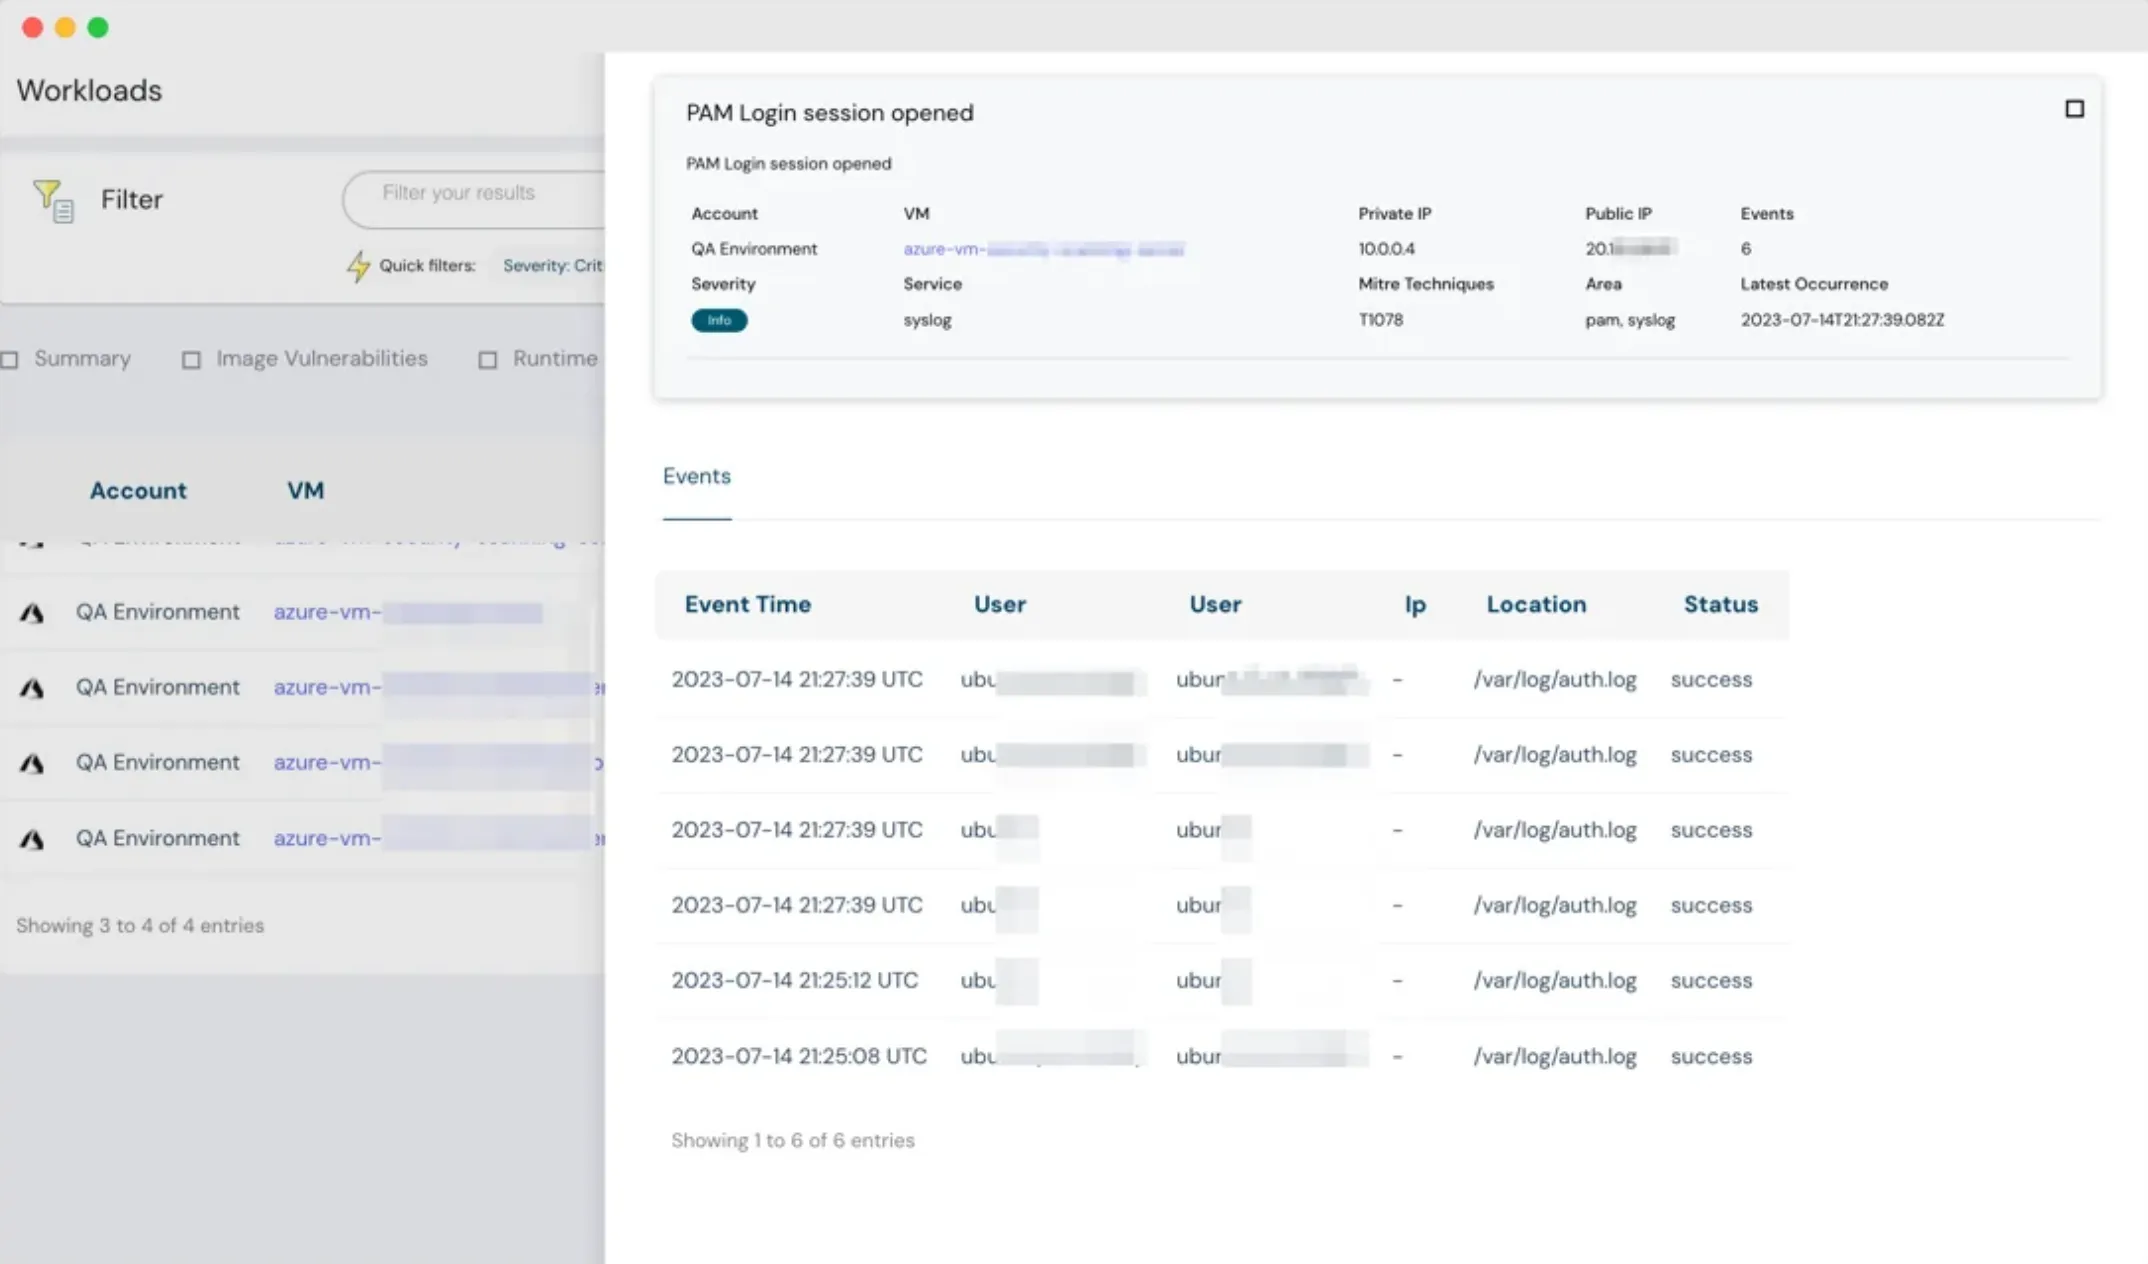Click the macOS red close window button
The width and height of the screenshot is (2148, 1264).
point(32,27)
